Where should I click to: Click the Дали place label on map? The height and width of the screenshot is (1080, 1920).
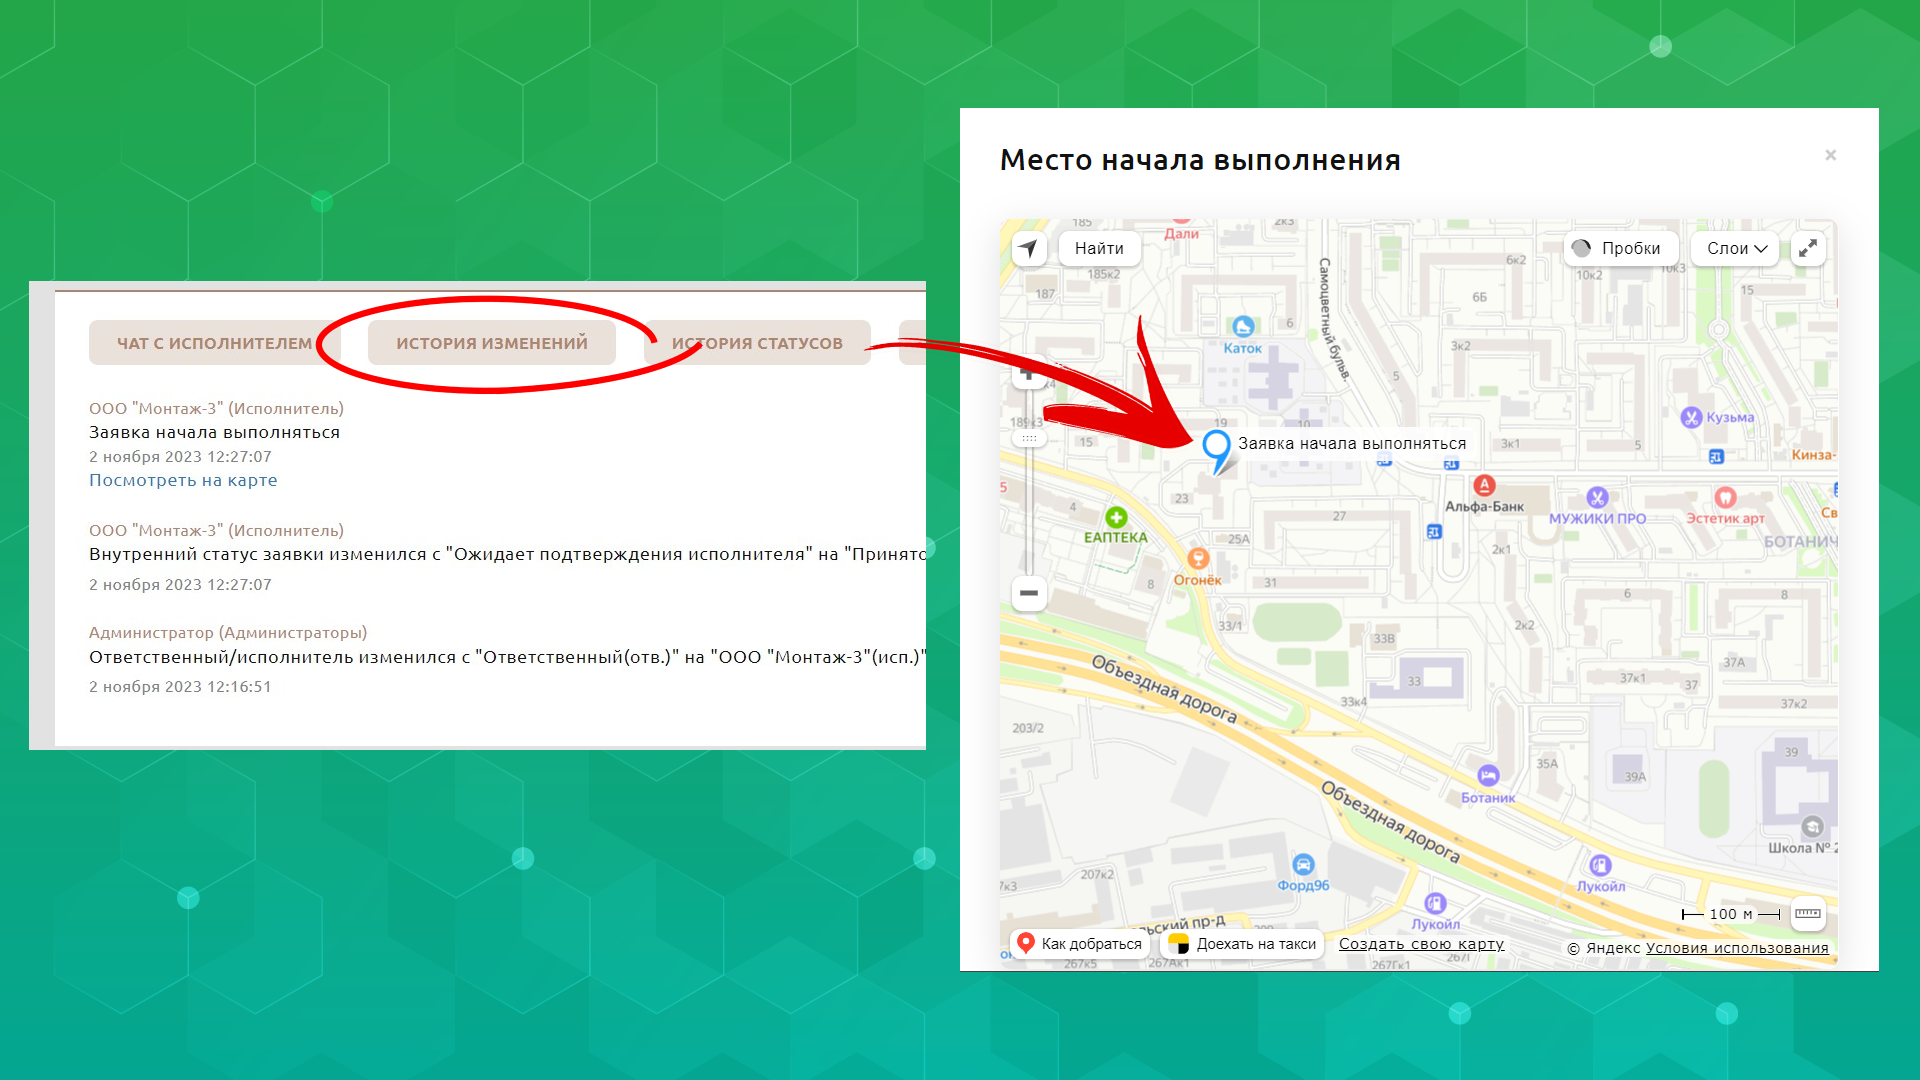coord(1181,234)
